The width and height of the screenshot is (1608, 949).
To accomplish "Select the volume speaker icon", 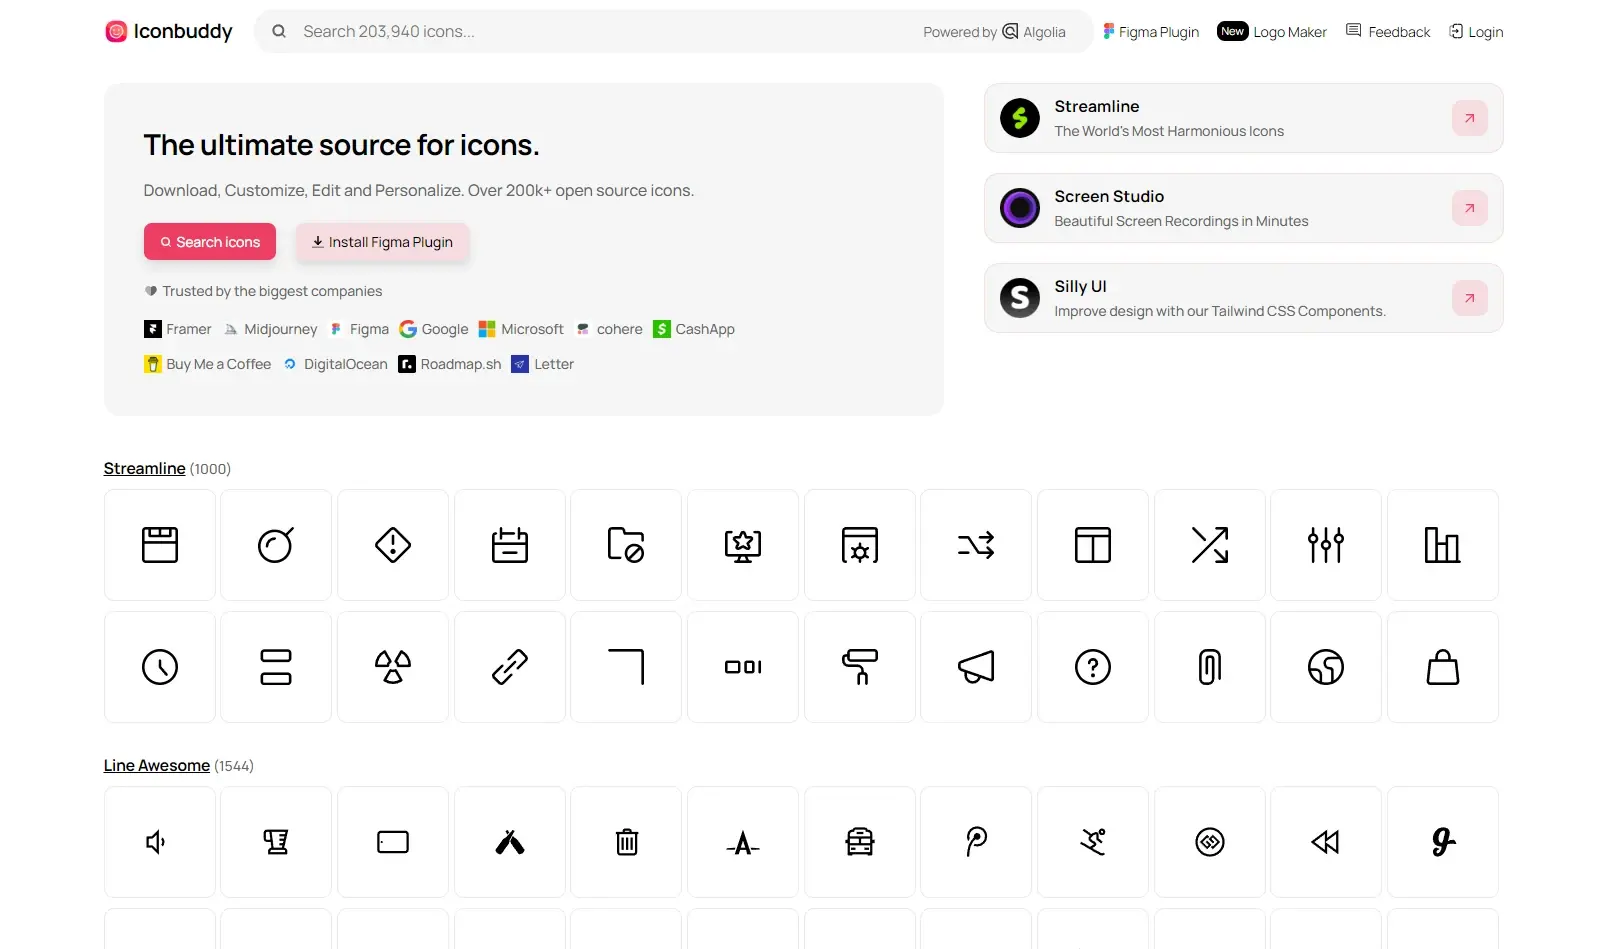I will (160, 842).
